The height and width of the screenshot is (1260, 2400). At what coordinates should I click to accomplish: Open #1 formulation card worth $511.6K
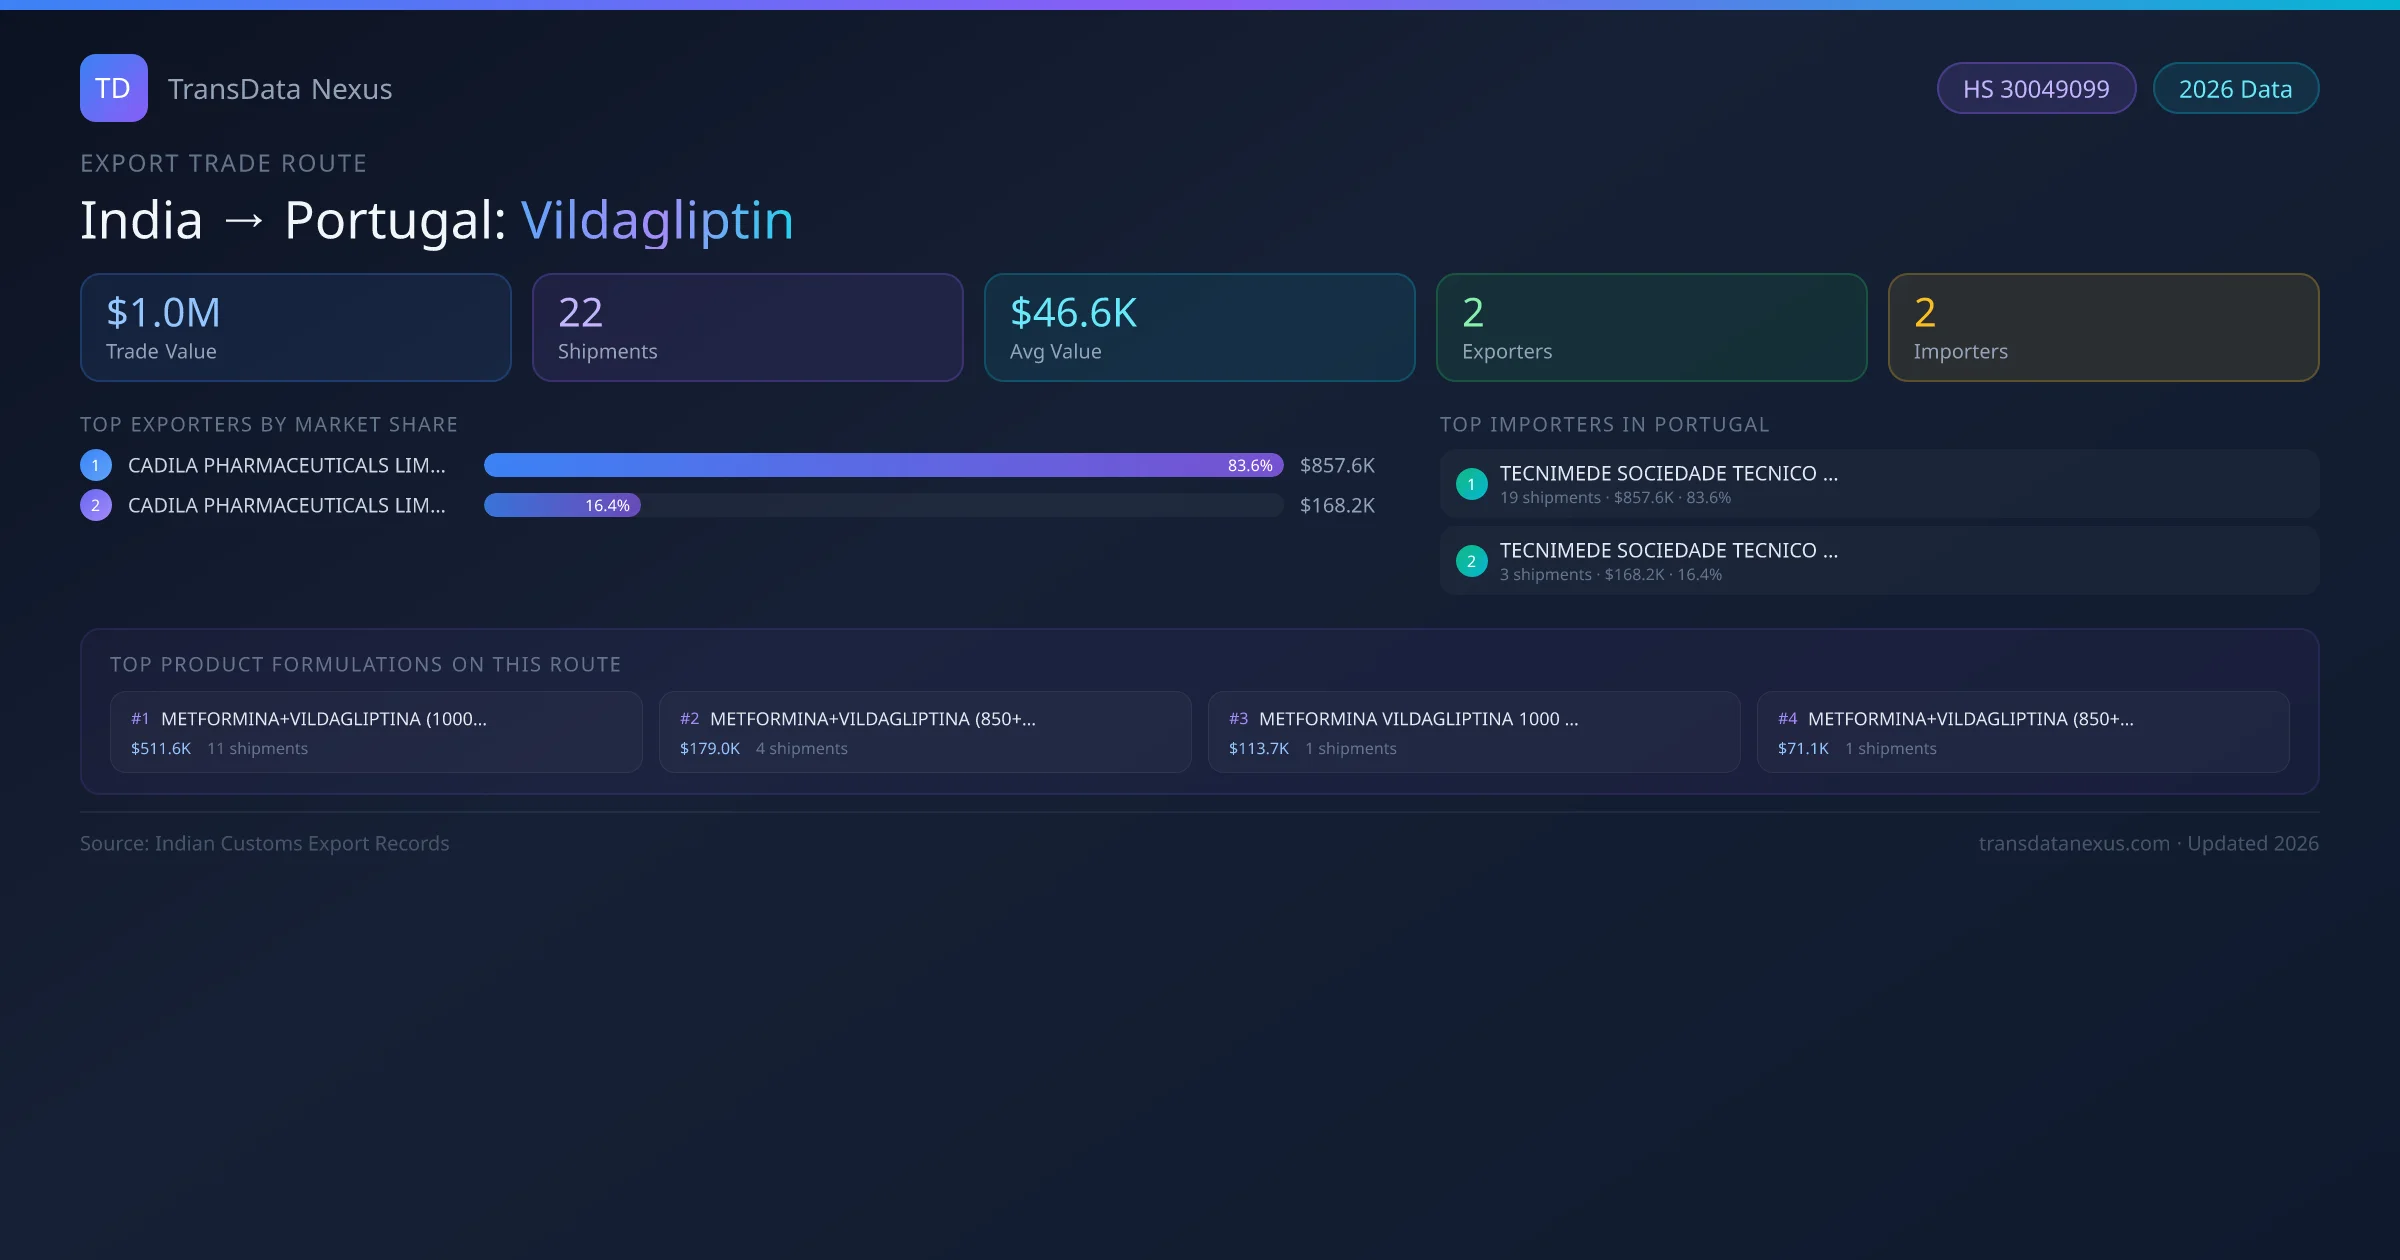[x=375, y=732]
